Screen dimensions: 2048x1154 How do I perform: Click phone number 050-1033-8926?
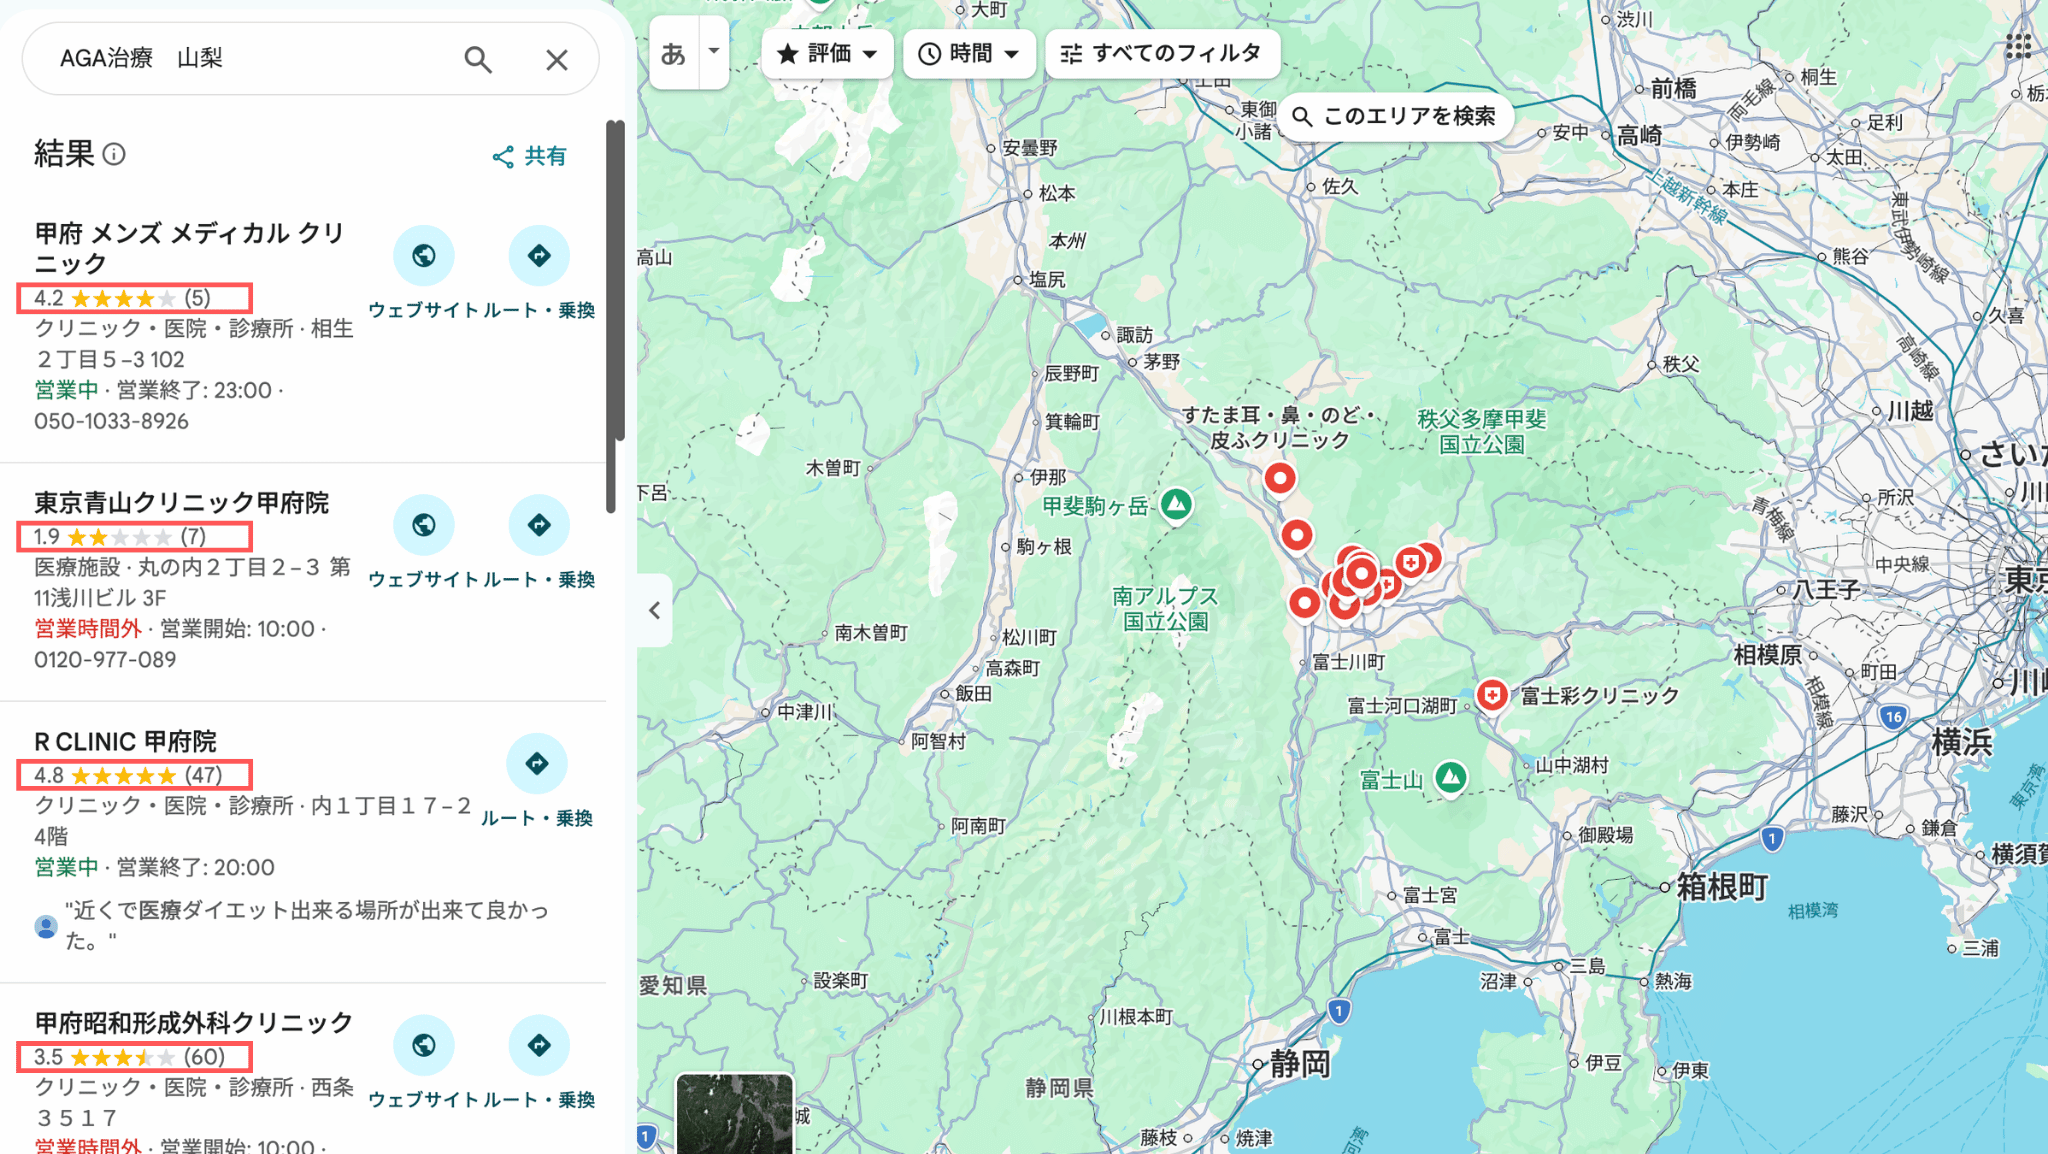point(111,421)
